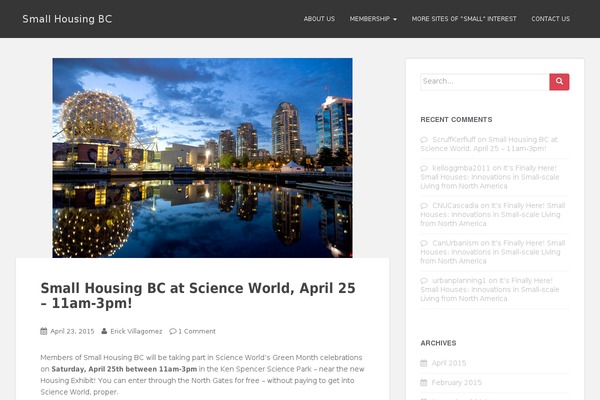Open the April 2015 archive
600x400 pixels.
pos(449,363)
